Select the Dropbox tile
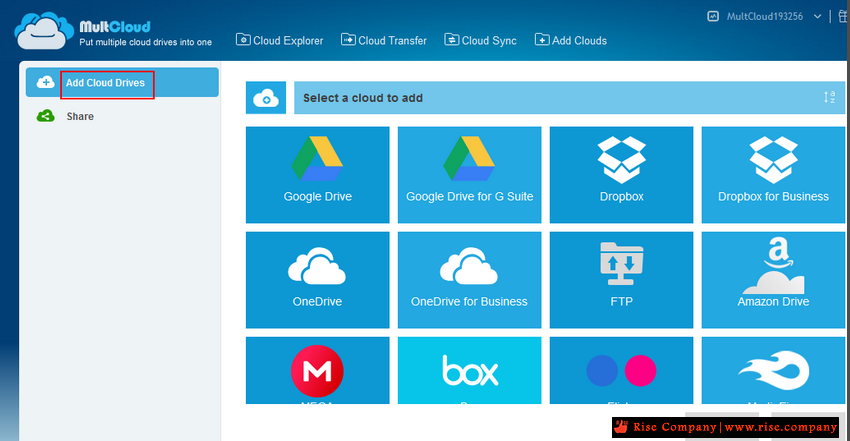Image resolution: width=850 pixels, height=441 pixels. coord(621,174)
